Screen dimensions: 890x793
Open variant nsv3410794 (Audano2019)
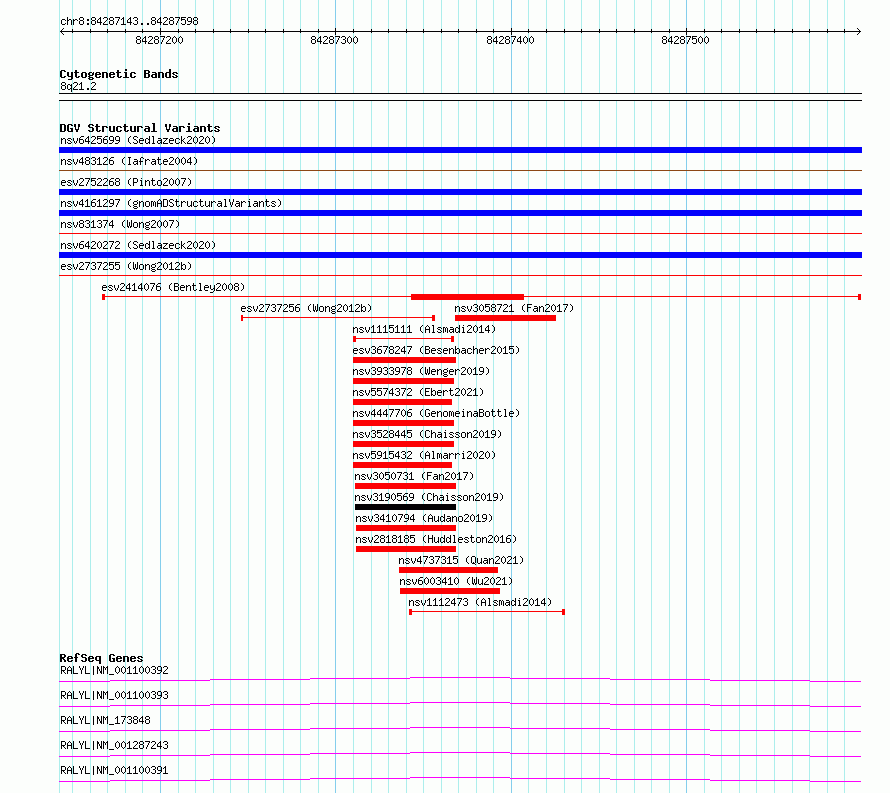[x=424, y=518]
